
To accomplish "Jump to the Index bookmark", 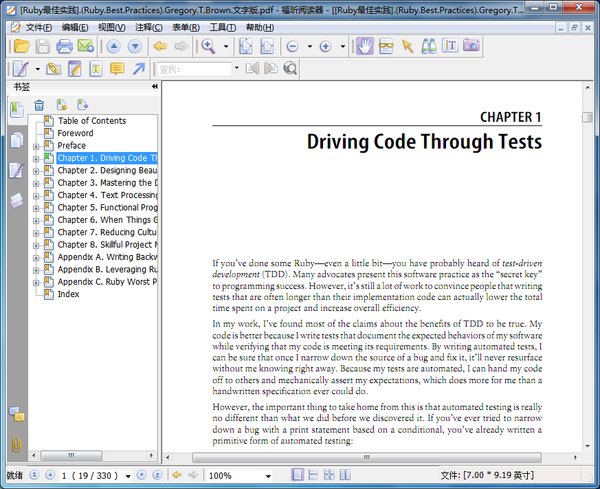I will click(x=68, y=294).
